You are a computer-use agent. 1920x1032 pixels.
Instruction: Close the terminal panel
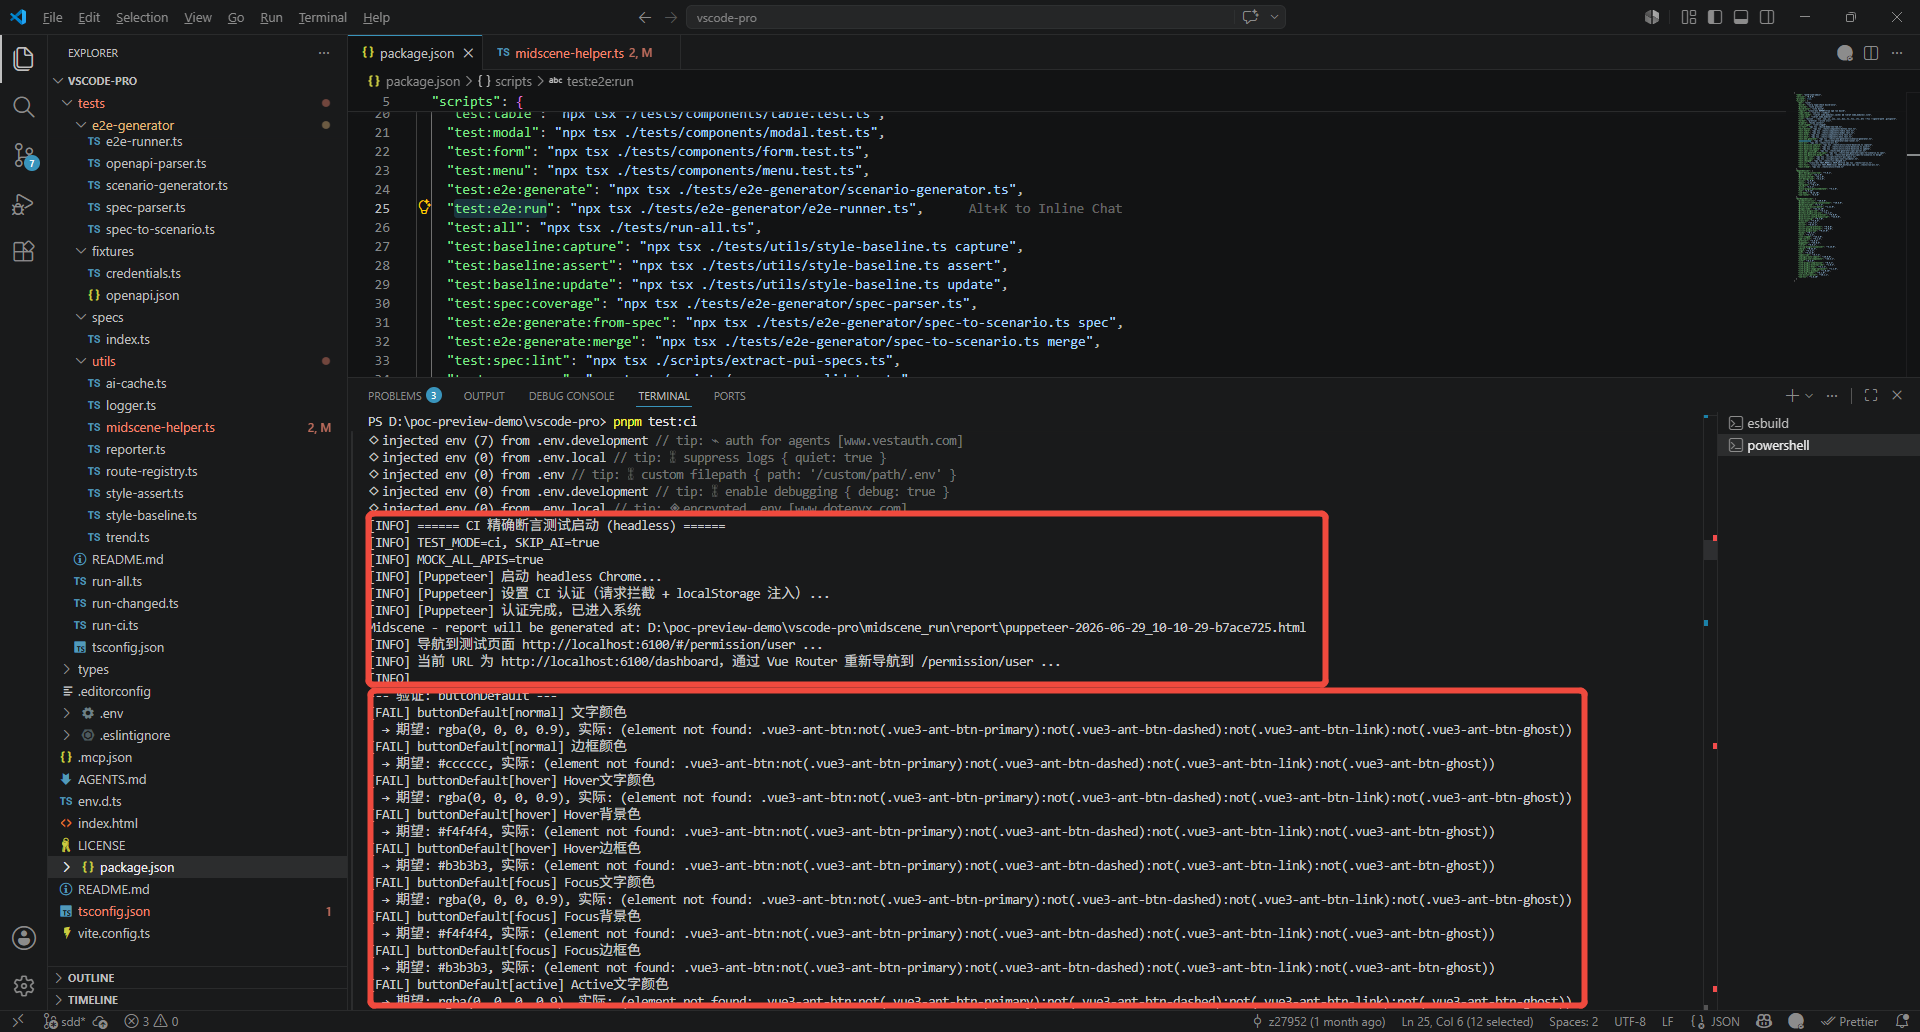point(1897,396)
